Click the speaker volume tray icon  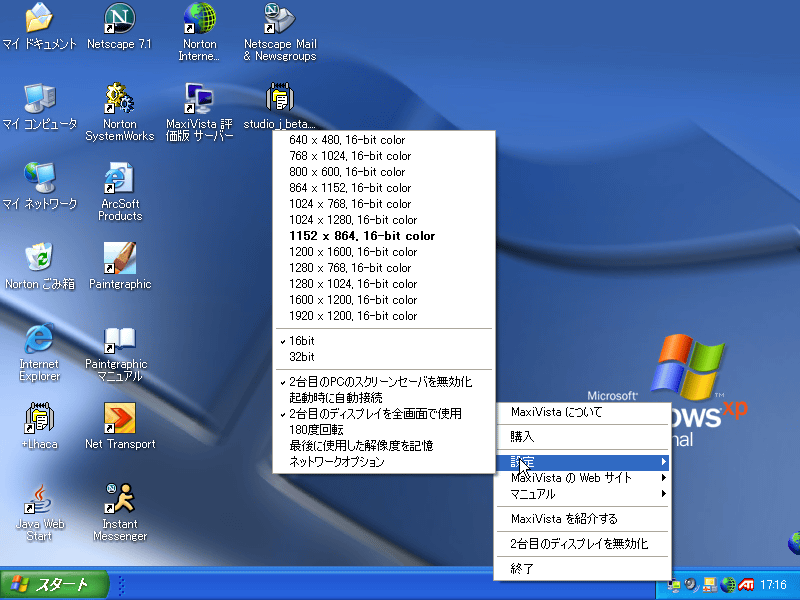pyautogui.click(x=692, y=585)
